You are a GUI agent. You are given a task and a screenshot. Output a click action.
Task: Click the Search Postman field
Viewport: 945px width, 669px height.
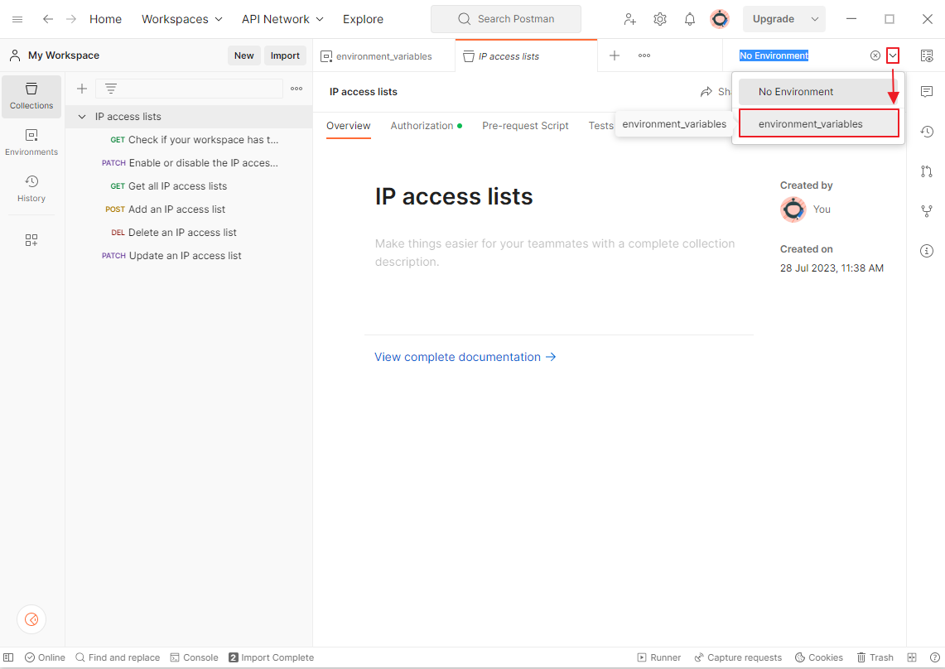pos(506,19)
